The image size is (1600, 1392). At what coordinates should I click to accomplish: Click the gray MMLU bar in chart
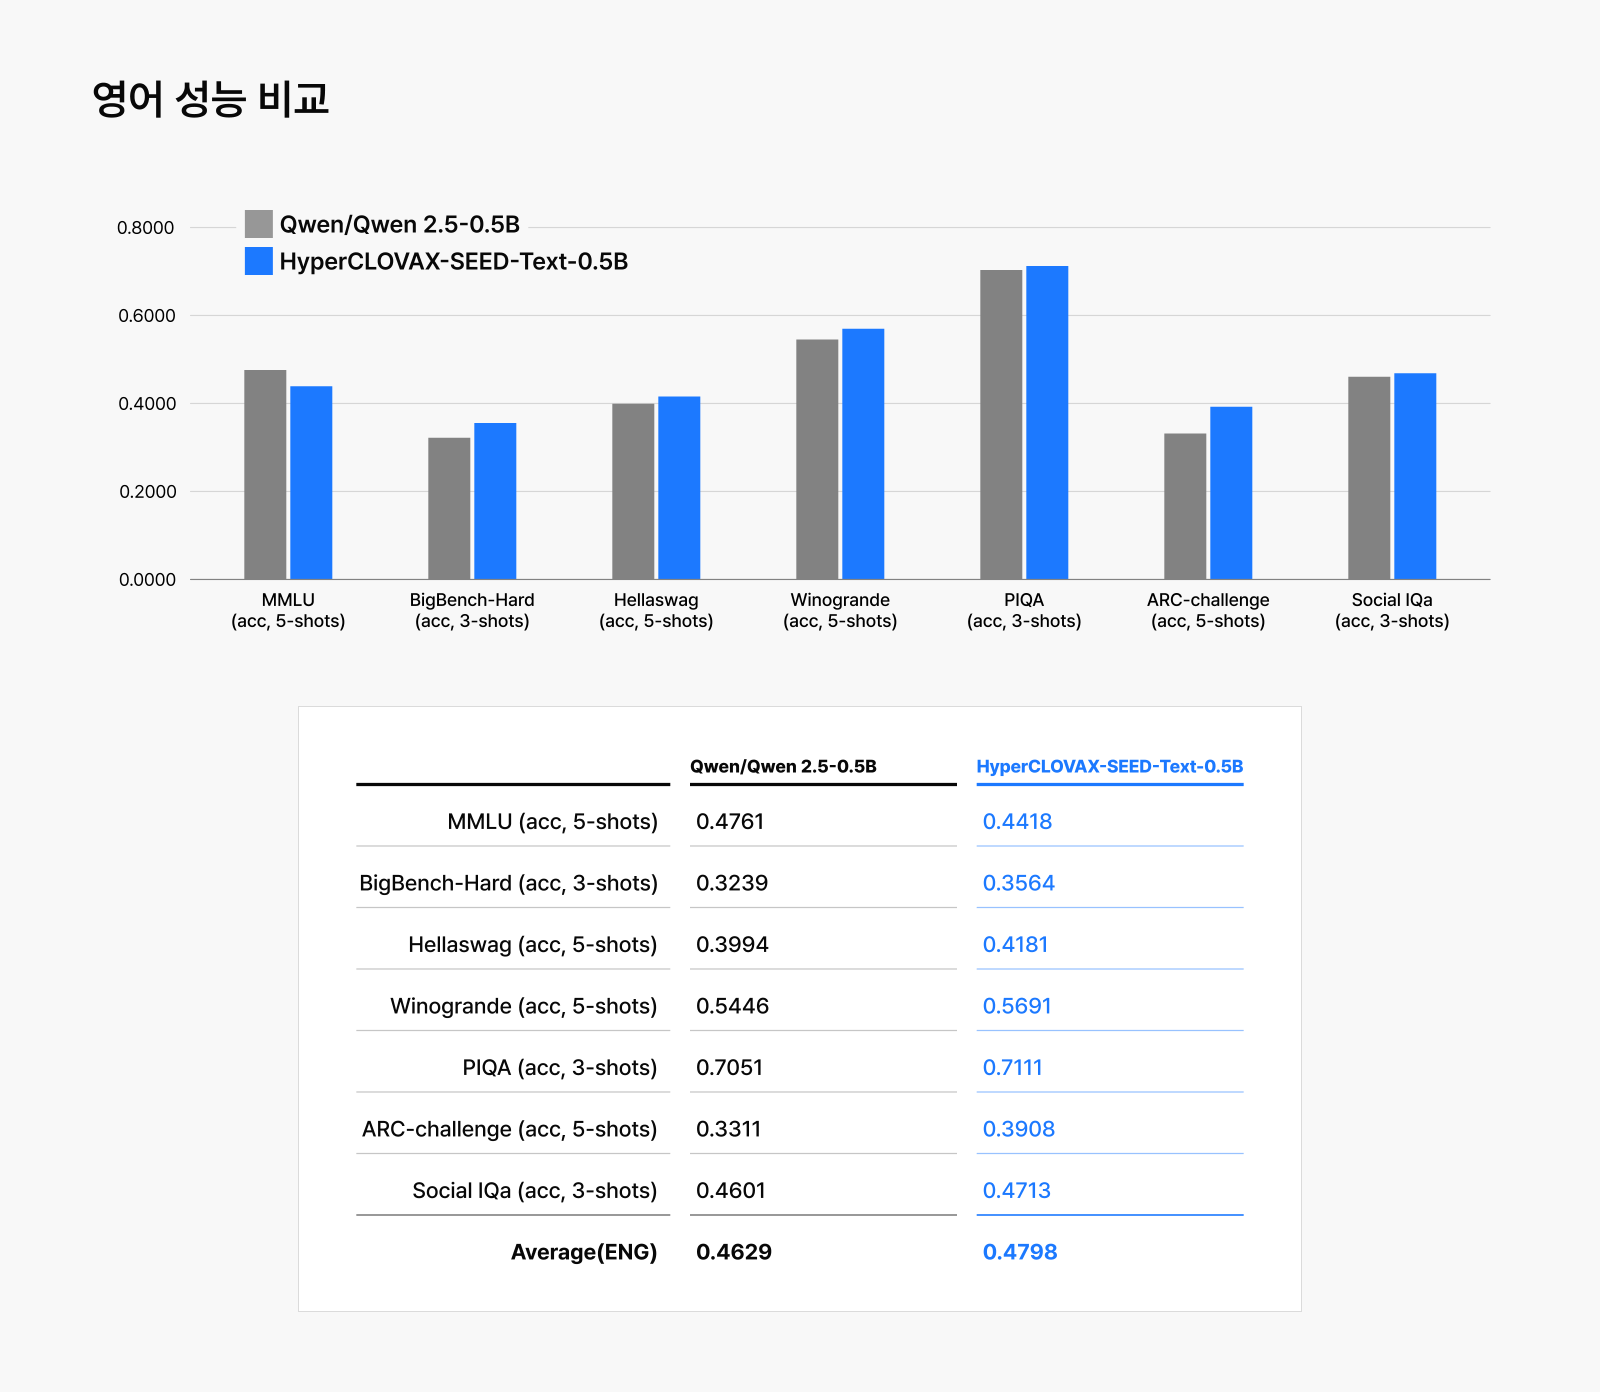(x=265, y=475)
